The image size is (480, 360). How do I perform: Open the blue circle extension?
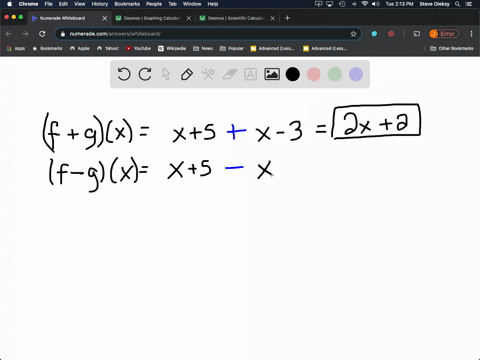tap(374, 34)
